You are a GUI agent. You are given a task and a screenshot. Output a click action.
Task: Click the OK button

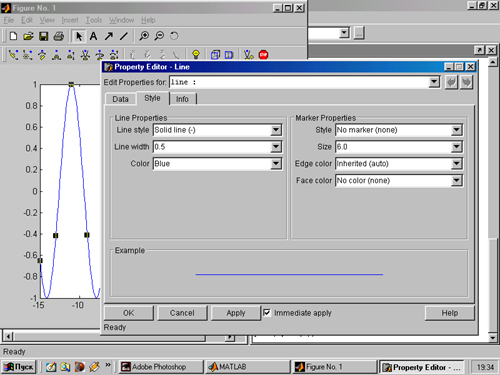(129, 313)
